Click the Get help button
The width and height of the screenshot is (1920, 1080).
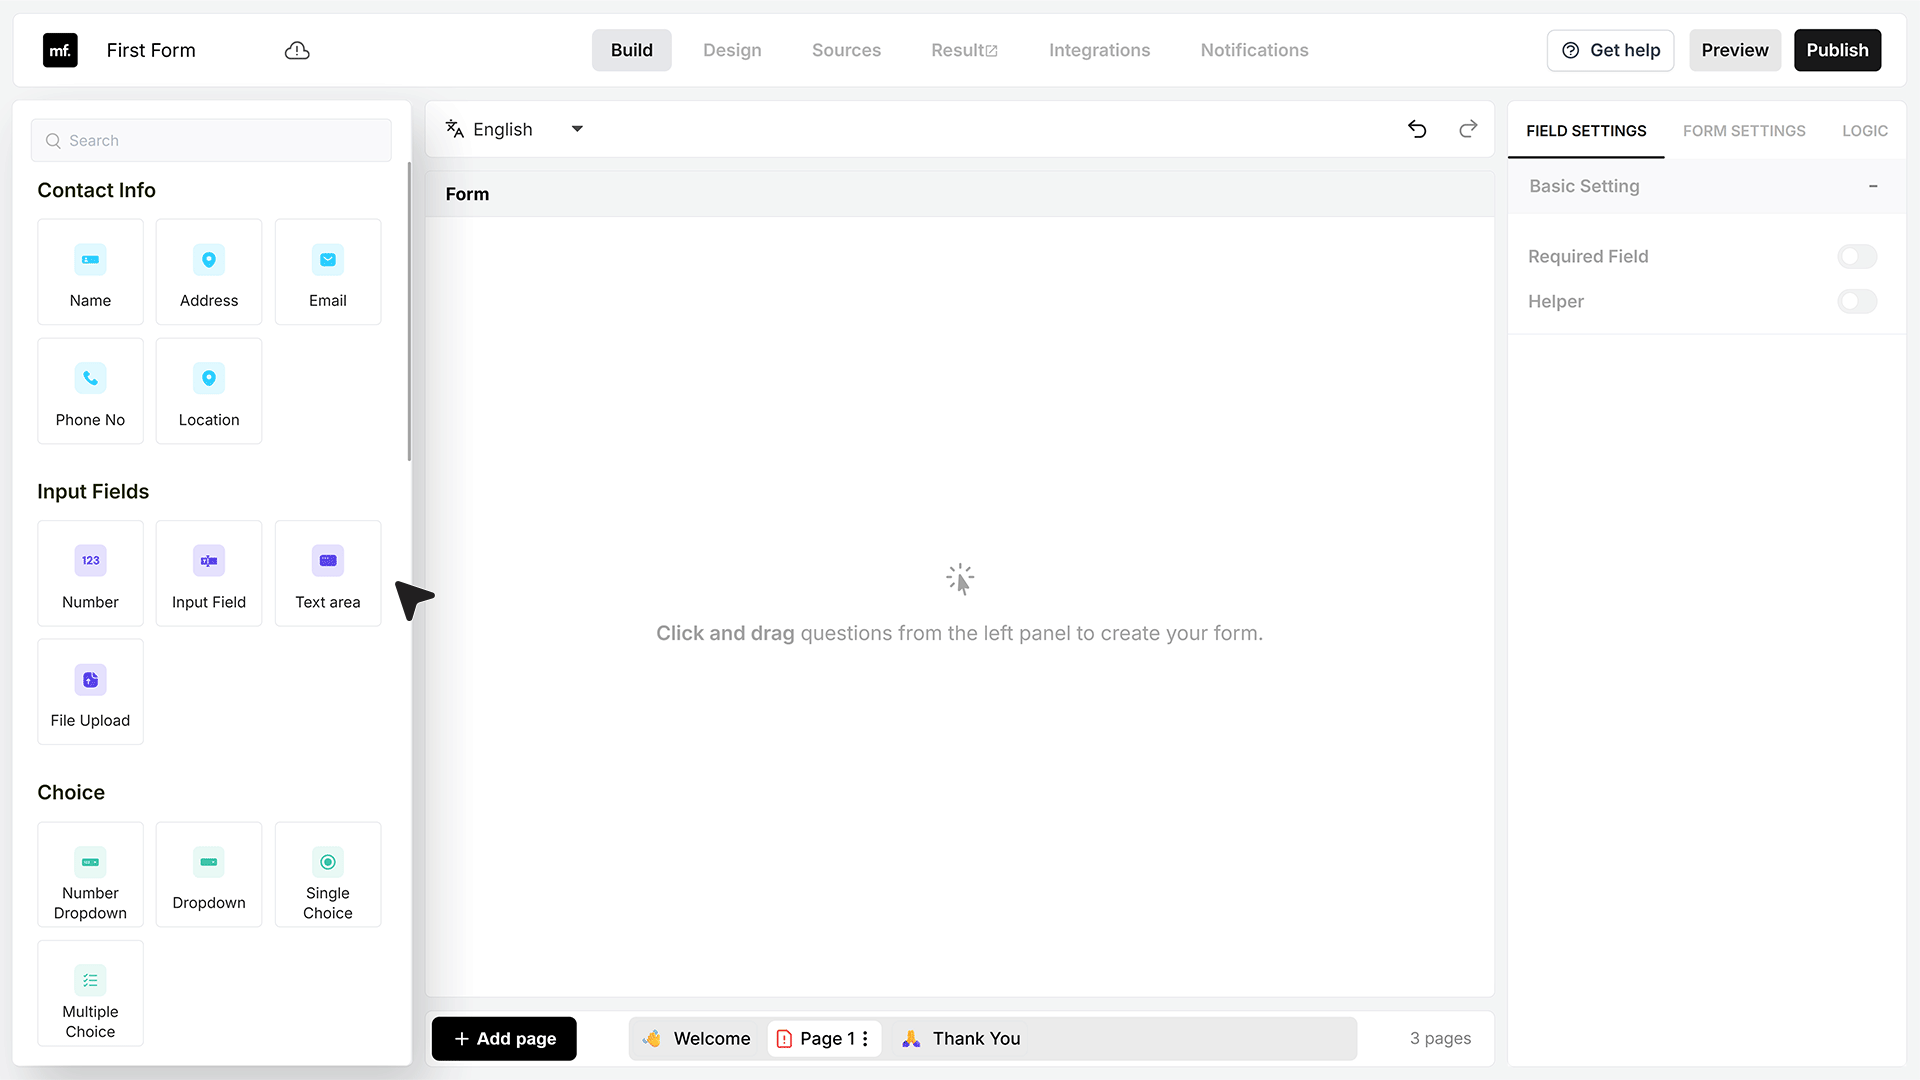pyautogui.click(x=1610, y=50)
